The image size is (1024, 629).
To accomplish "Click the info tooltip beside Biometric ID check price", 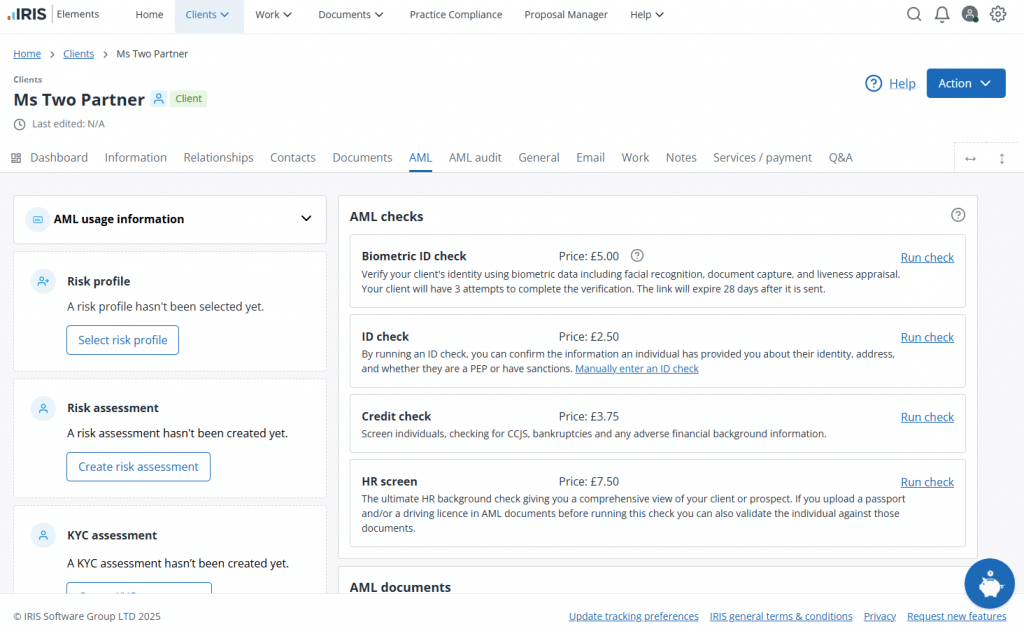I will tap(637, 255).
